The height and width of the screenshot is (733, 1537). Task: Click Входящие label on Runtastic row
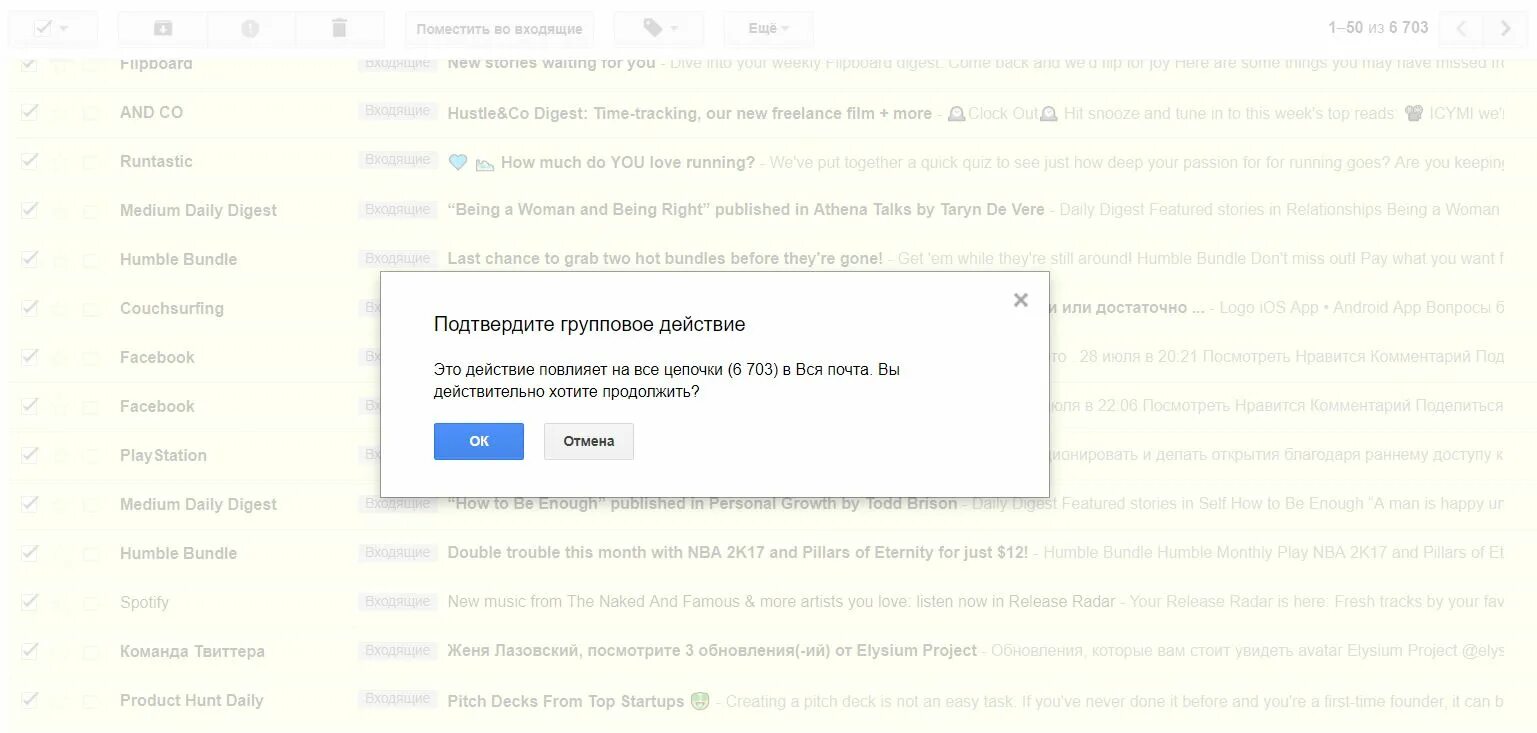tap(397, 160)
